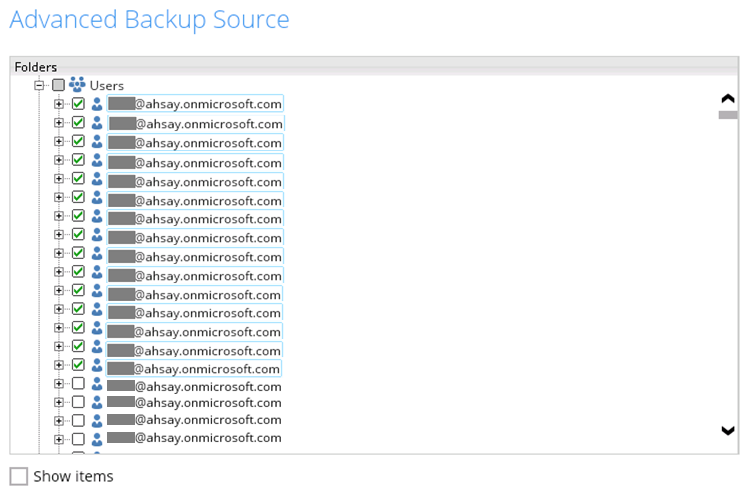Click the last checked user's person icon
This screenshot has width=750, height=495.
click(97, 366)
